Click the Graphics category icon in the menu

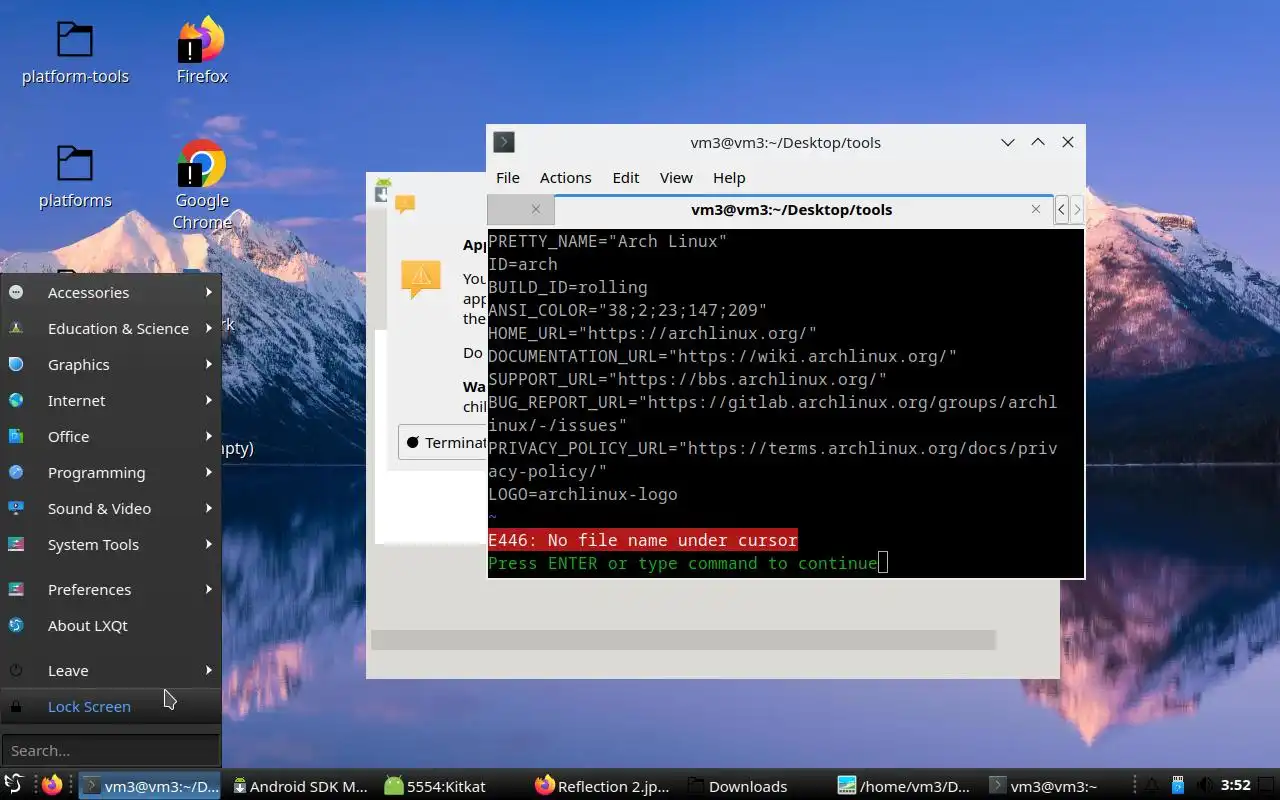point(16,365)
